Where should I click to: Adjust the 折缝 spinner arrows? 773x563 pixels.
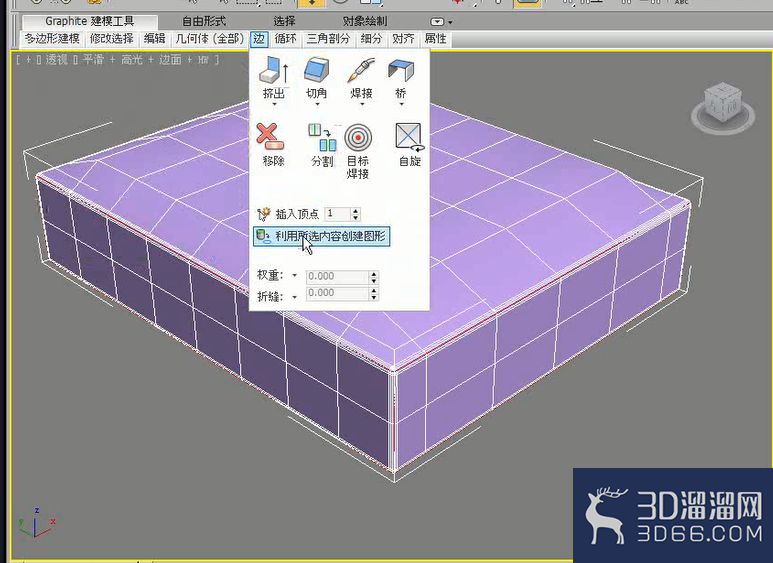[374, 294]
